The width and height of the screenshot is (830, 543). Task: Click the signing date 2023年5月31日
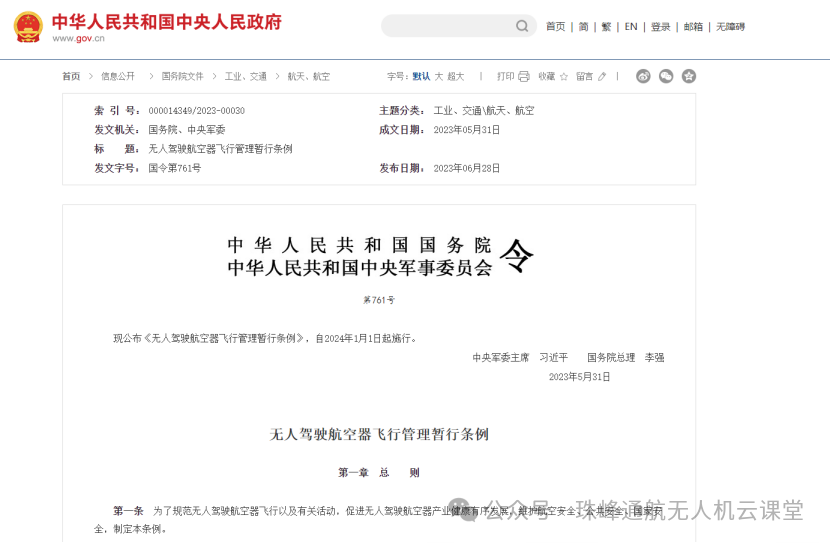point(580,377)
